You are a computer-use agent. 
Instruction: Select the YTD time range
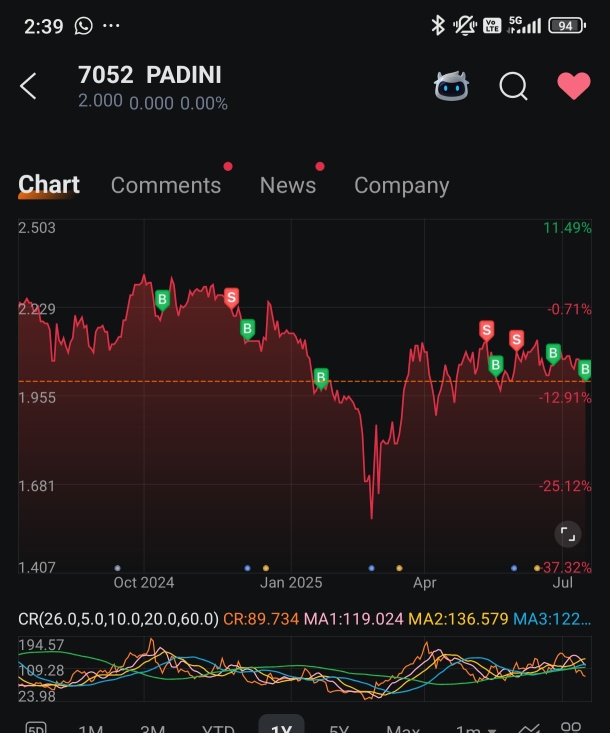pyautogui.click(x=218, y=727)
